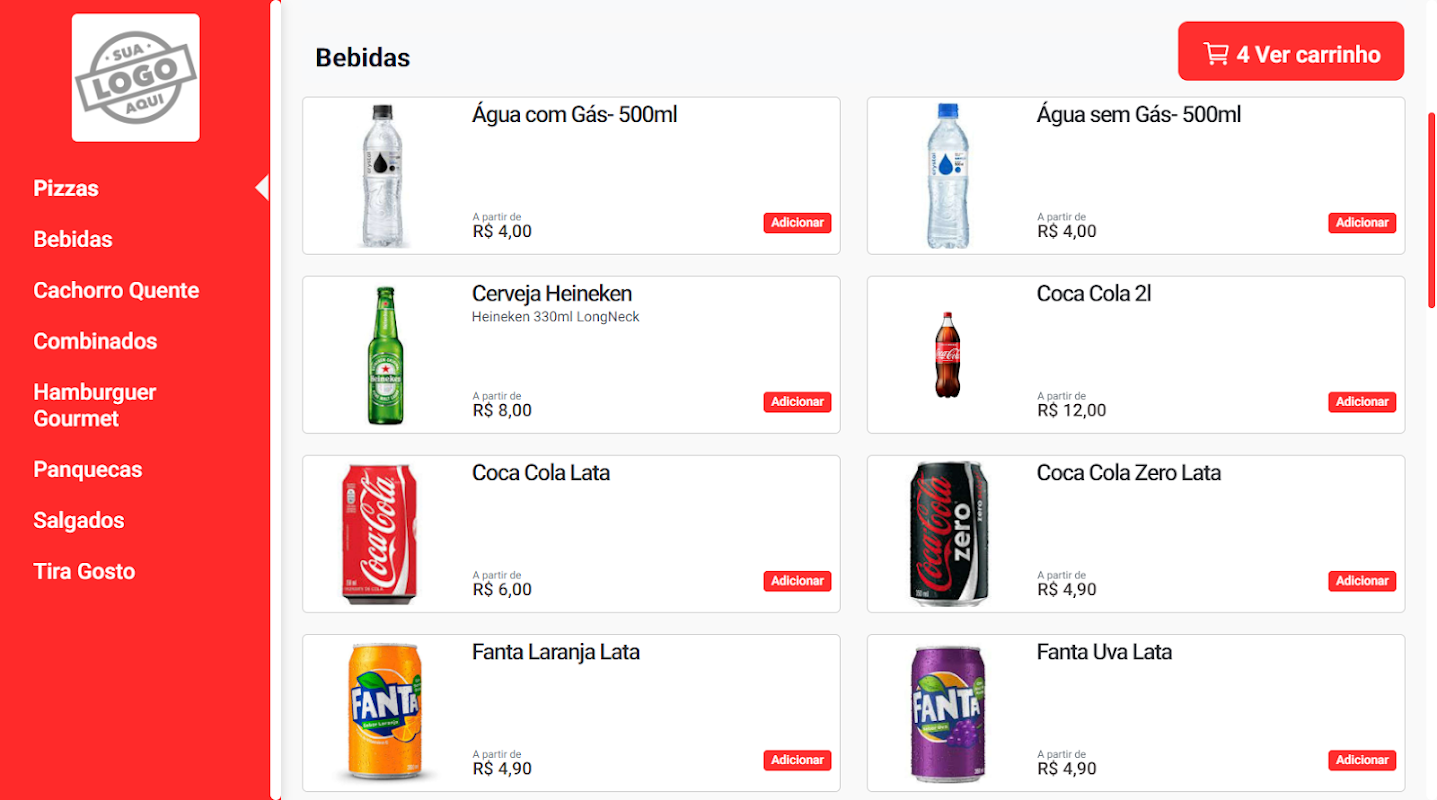This screenshot has width=1437, height=800.
Task: Add Coca Cola 2l to the order
Action: click(x=1361, y=402)
